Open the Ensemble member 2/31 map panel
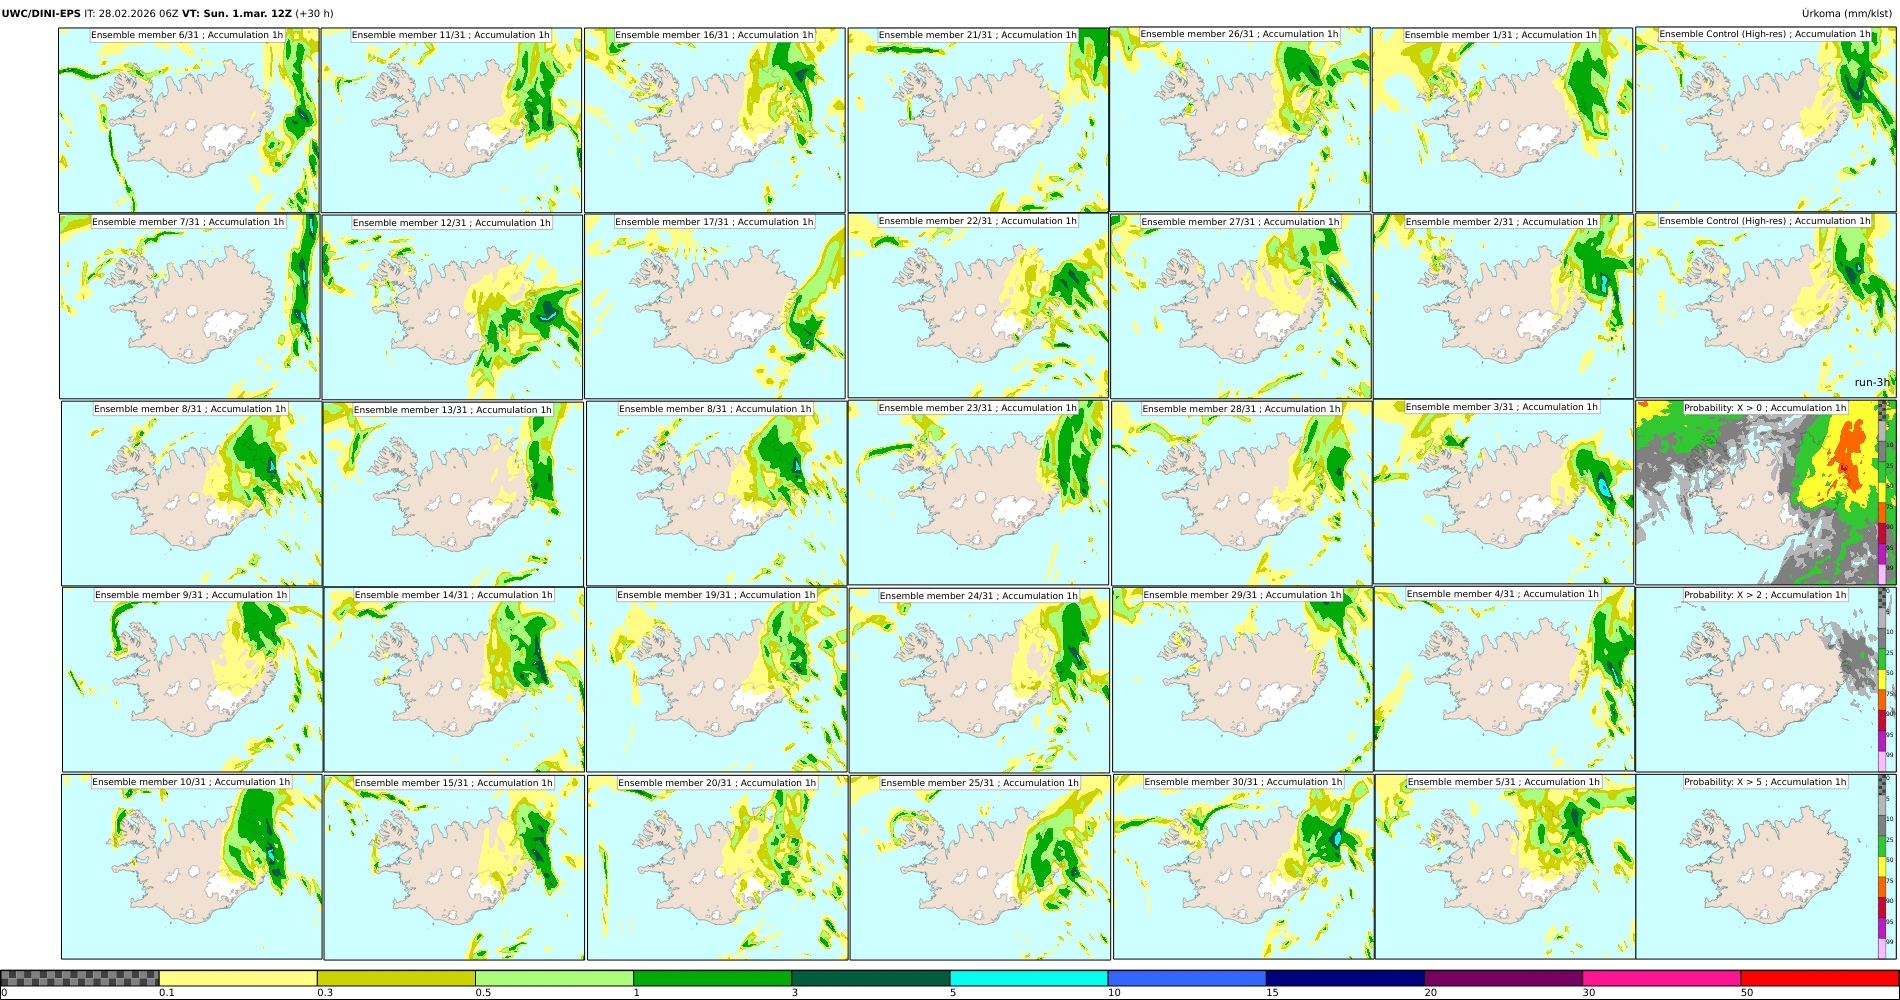 [x=1503, y=307]
